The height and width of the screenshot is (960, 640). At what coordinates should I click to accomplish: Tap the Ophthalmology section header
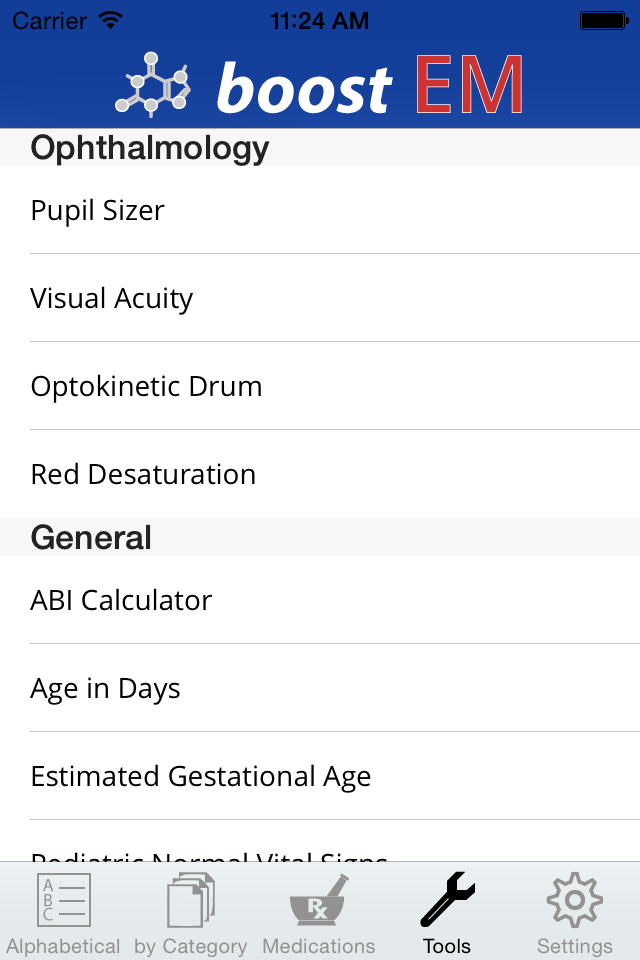coord(150,148)
